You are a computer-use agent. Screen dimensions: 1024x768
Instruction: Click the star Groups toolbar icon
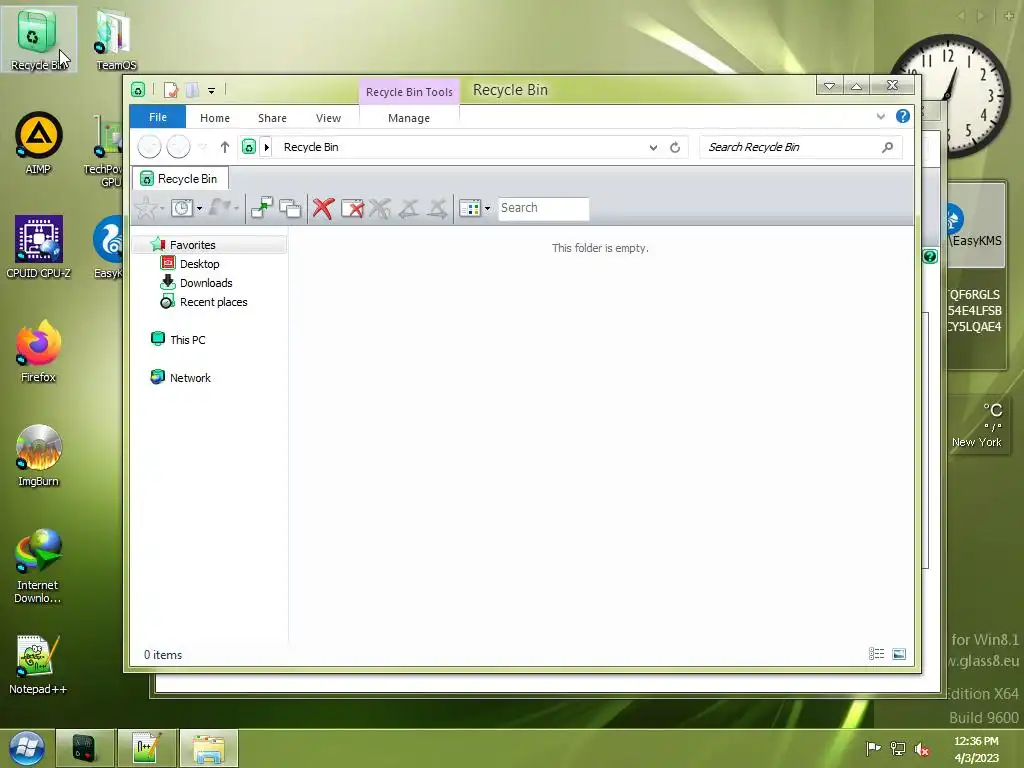146,208
